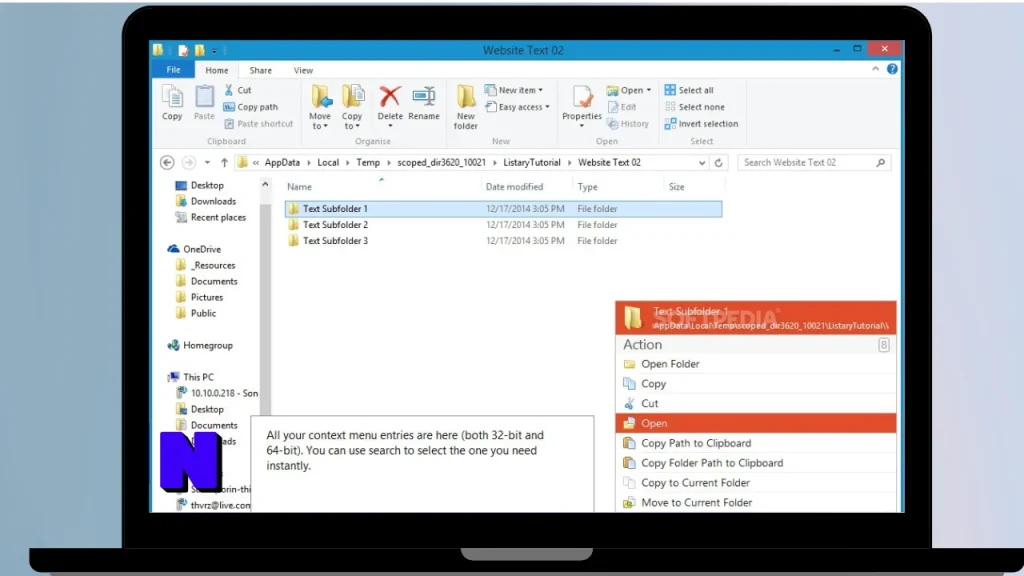The image size is (1024, 576).
Task: Open the recent locations dropdown arrow
Action: [207, 163]
